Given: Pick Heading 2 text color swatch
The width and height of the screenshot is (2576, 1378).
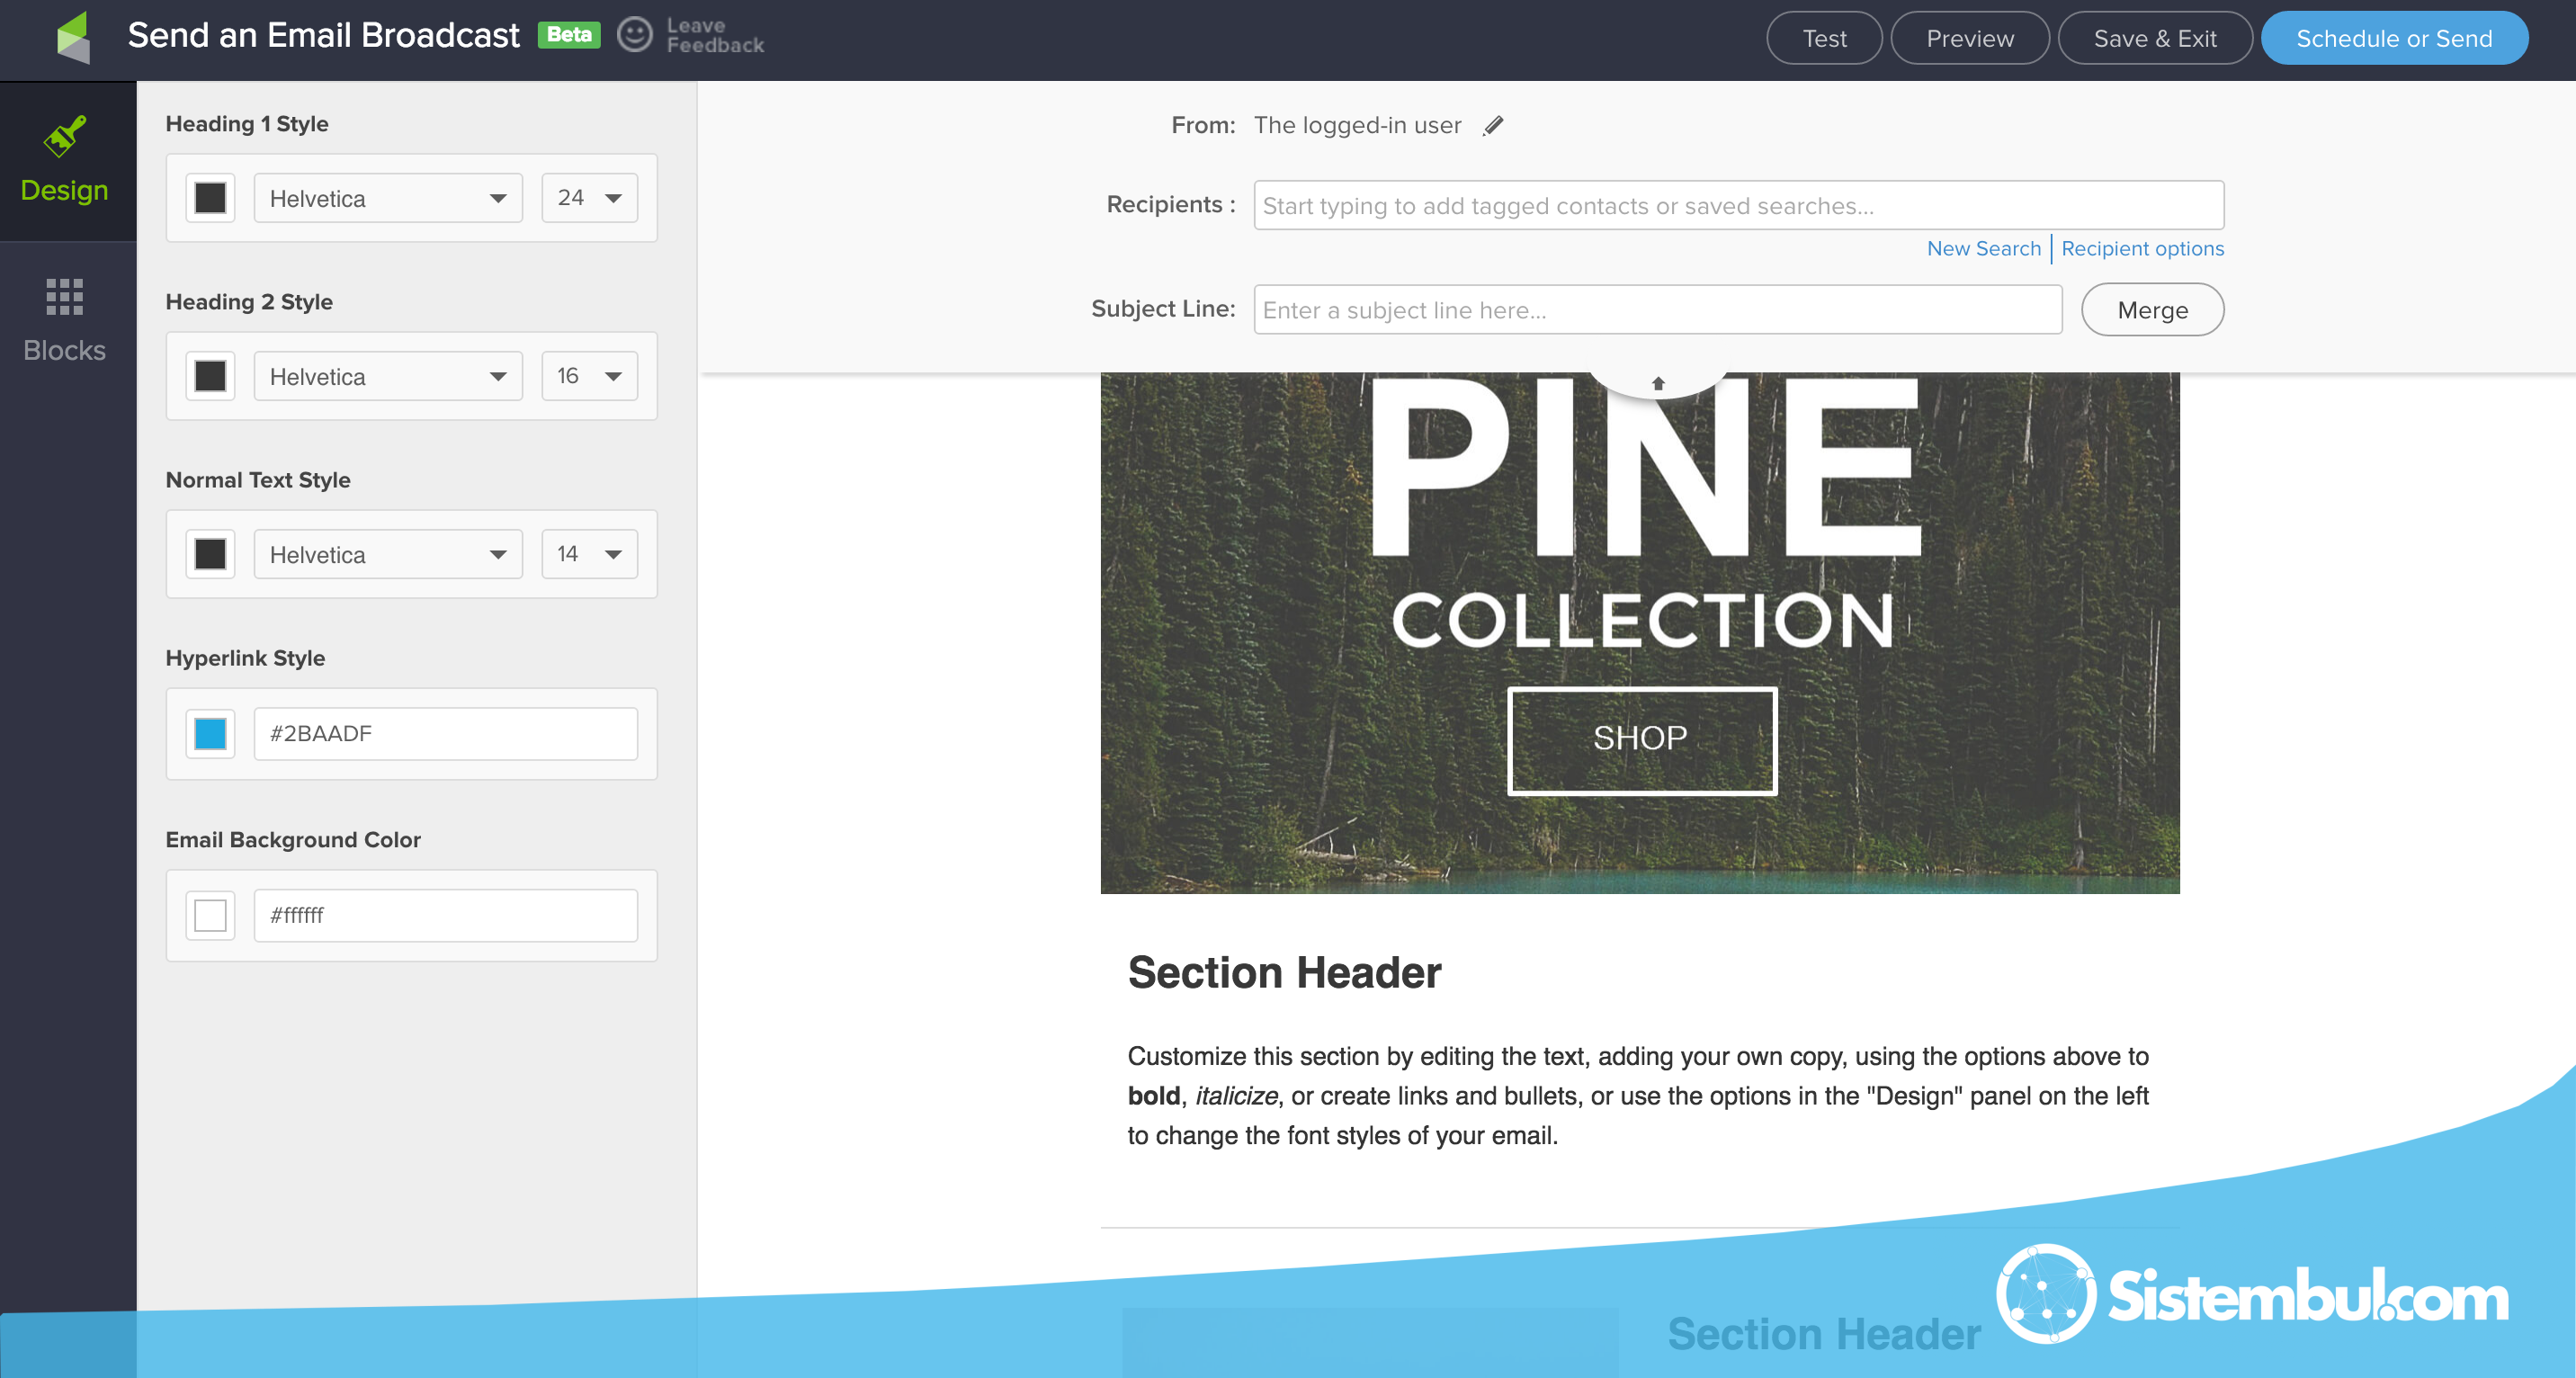Looking at the screenshot, I should pyautogui.click(x=210, y=376).
